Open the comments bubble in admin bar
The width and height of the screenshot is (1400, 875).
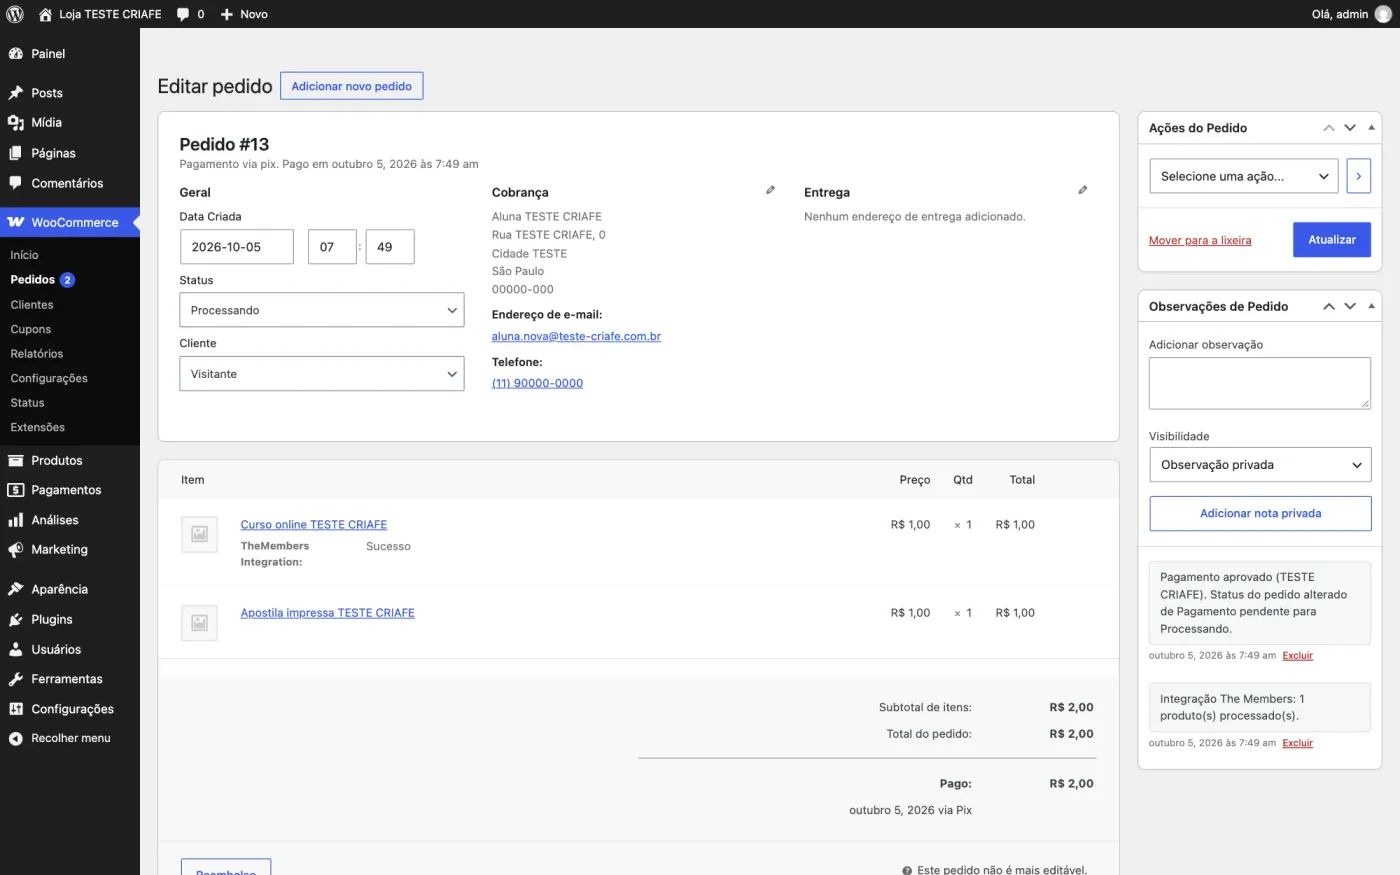183,14
